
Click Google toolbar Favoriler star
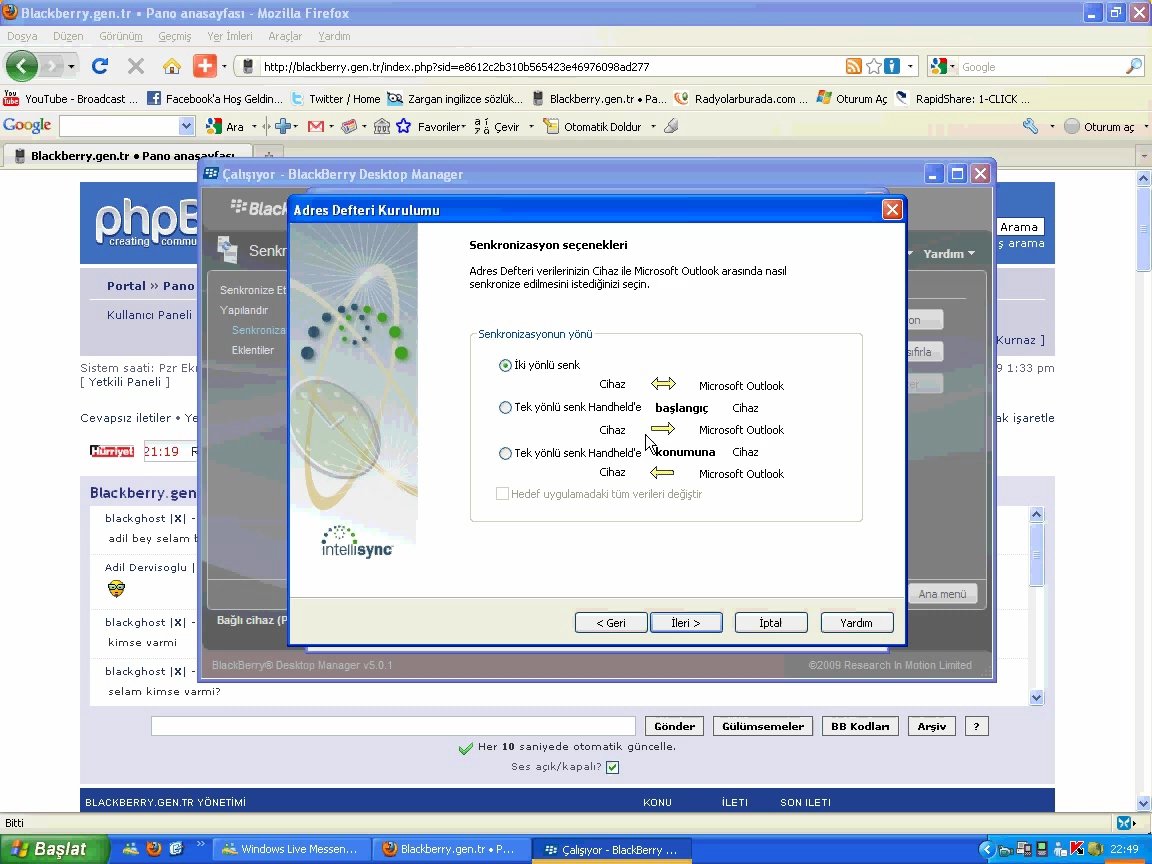click(x=403, y=126)
